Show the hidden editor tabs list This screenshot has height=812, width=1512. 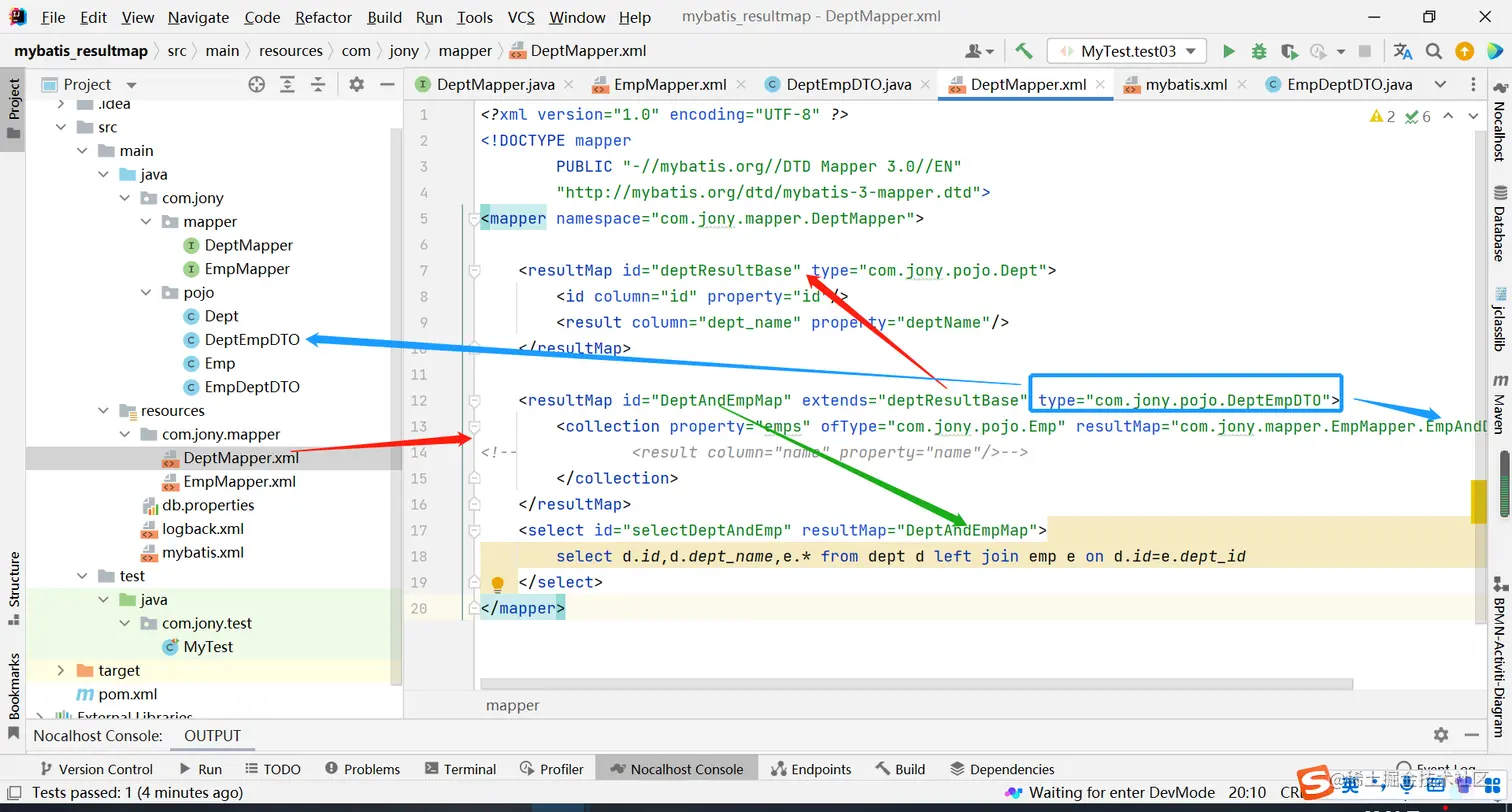click(1440, 85)
